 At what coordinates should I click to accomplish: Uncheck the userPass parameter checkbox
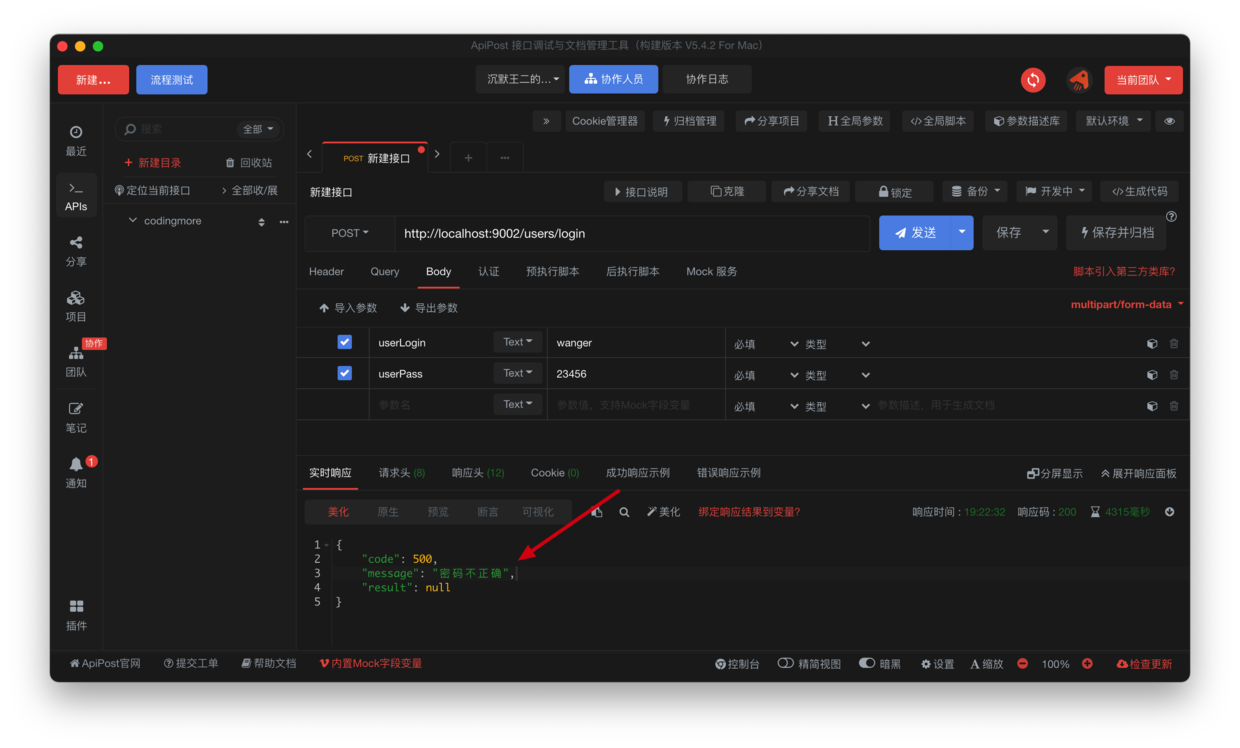(345, 373)
